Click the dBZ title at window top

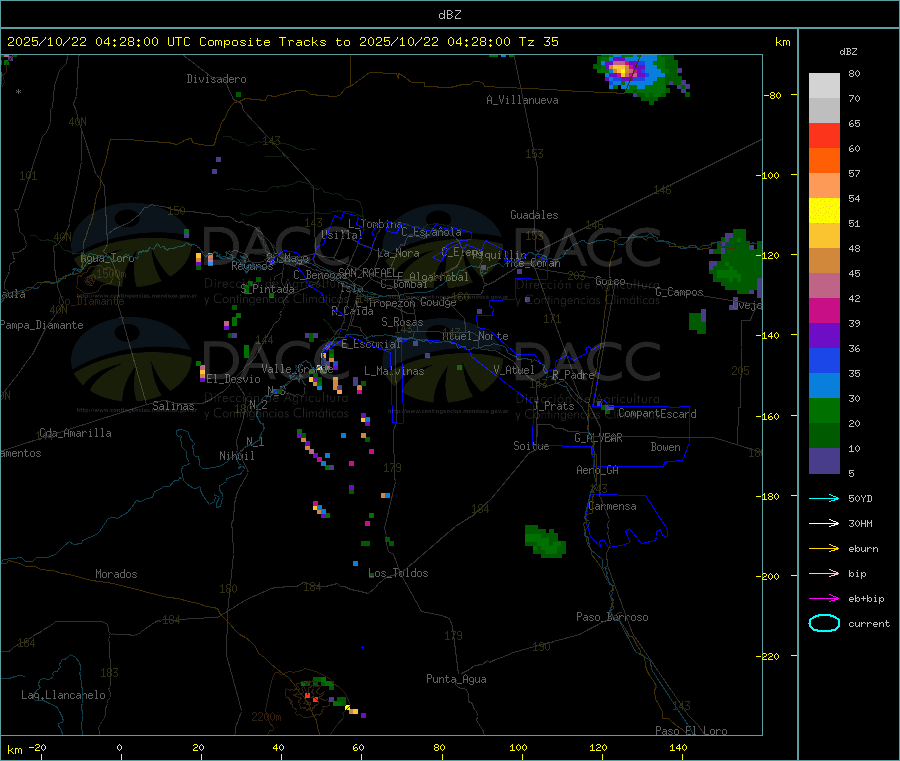tap(449, 15)
